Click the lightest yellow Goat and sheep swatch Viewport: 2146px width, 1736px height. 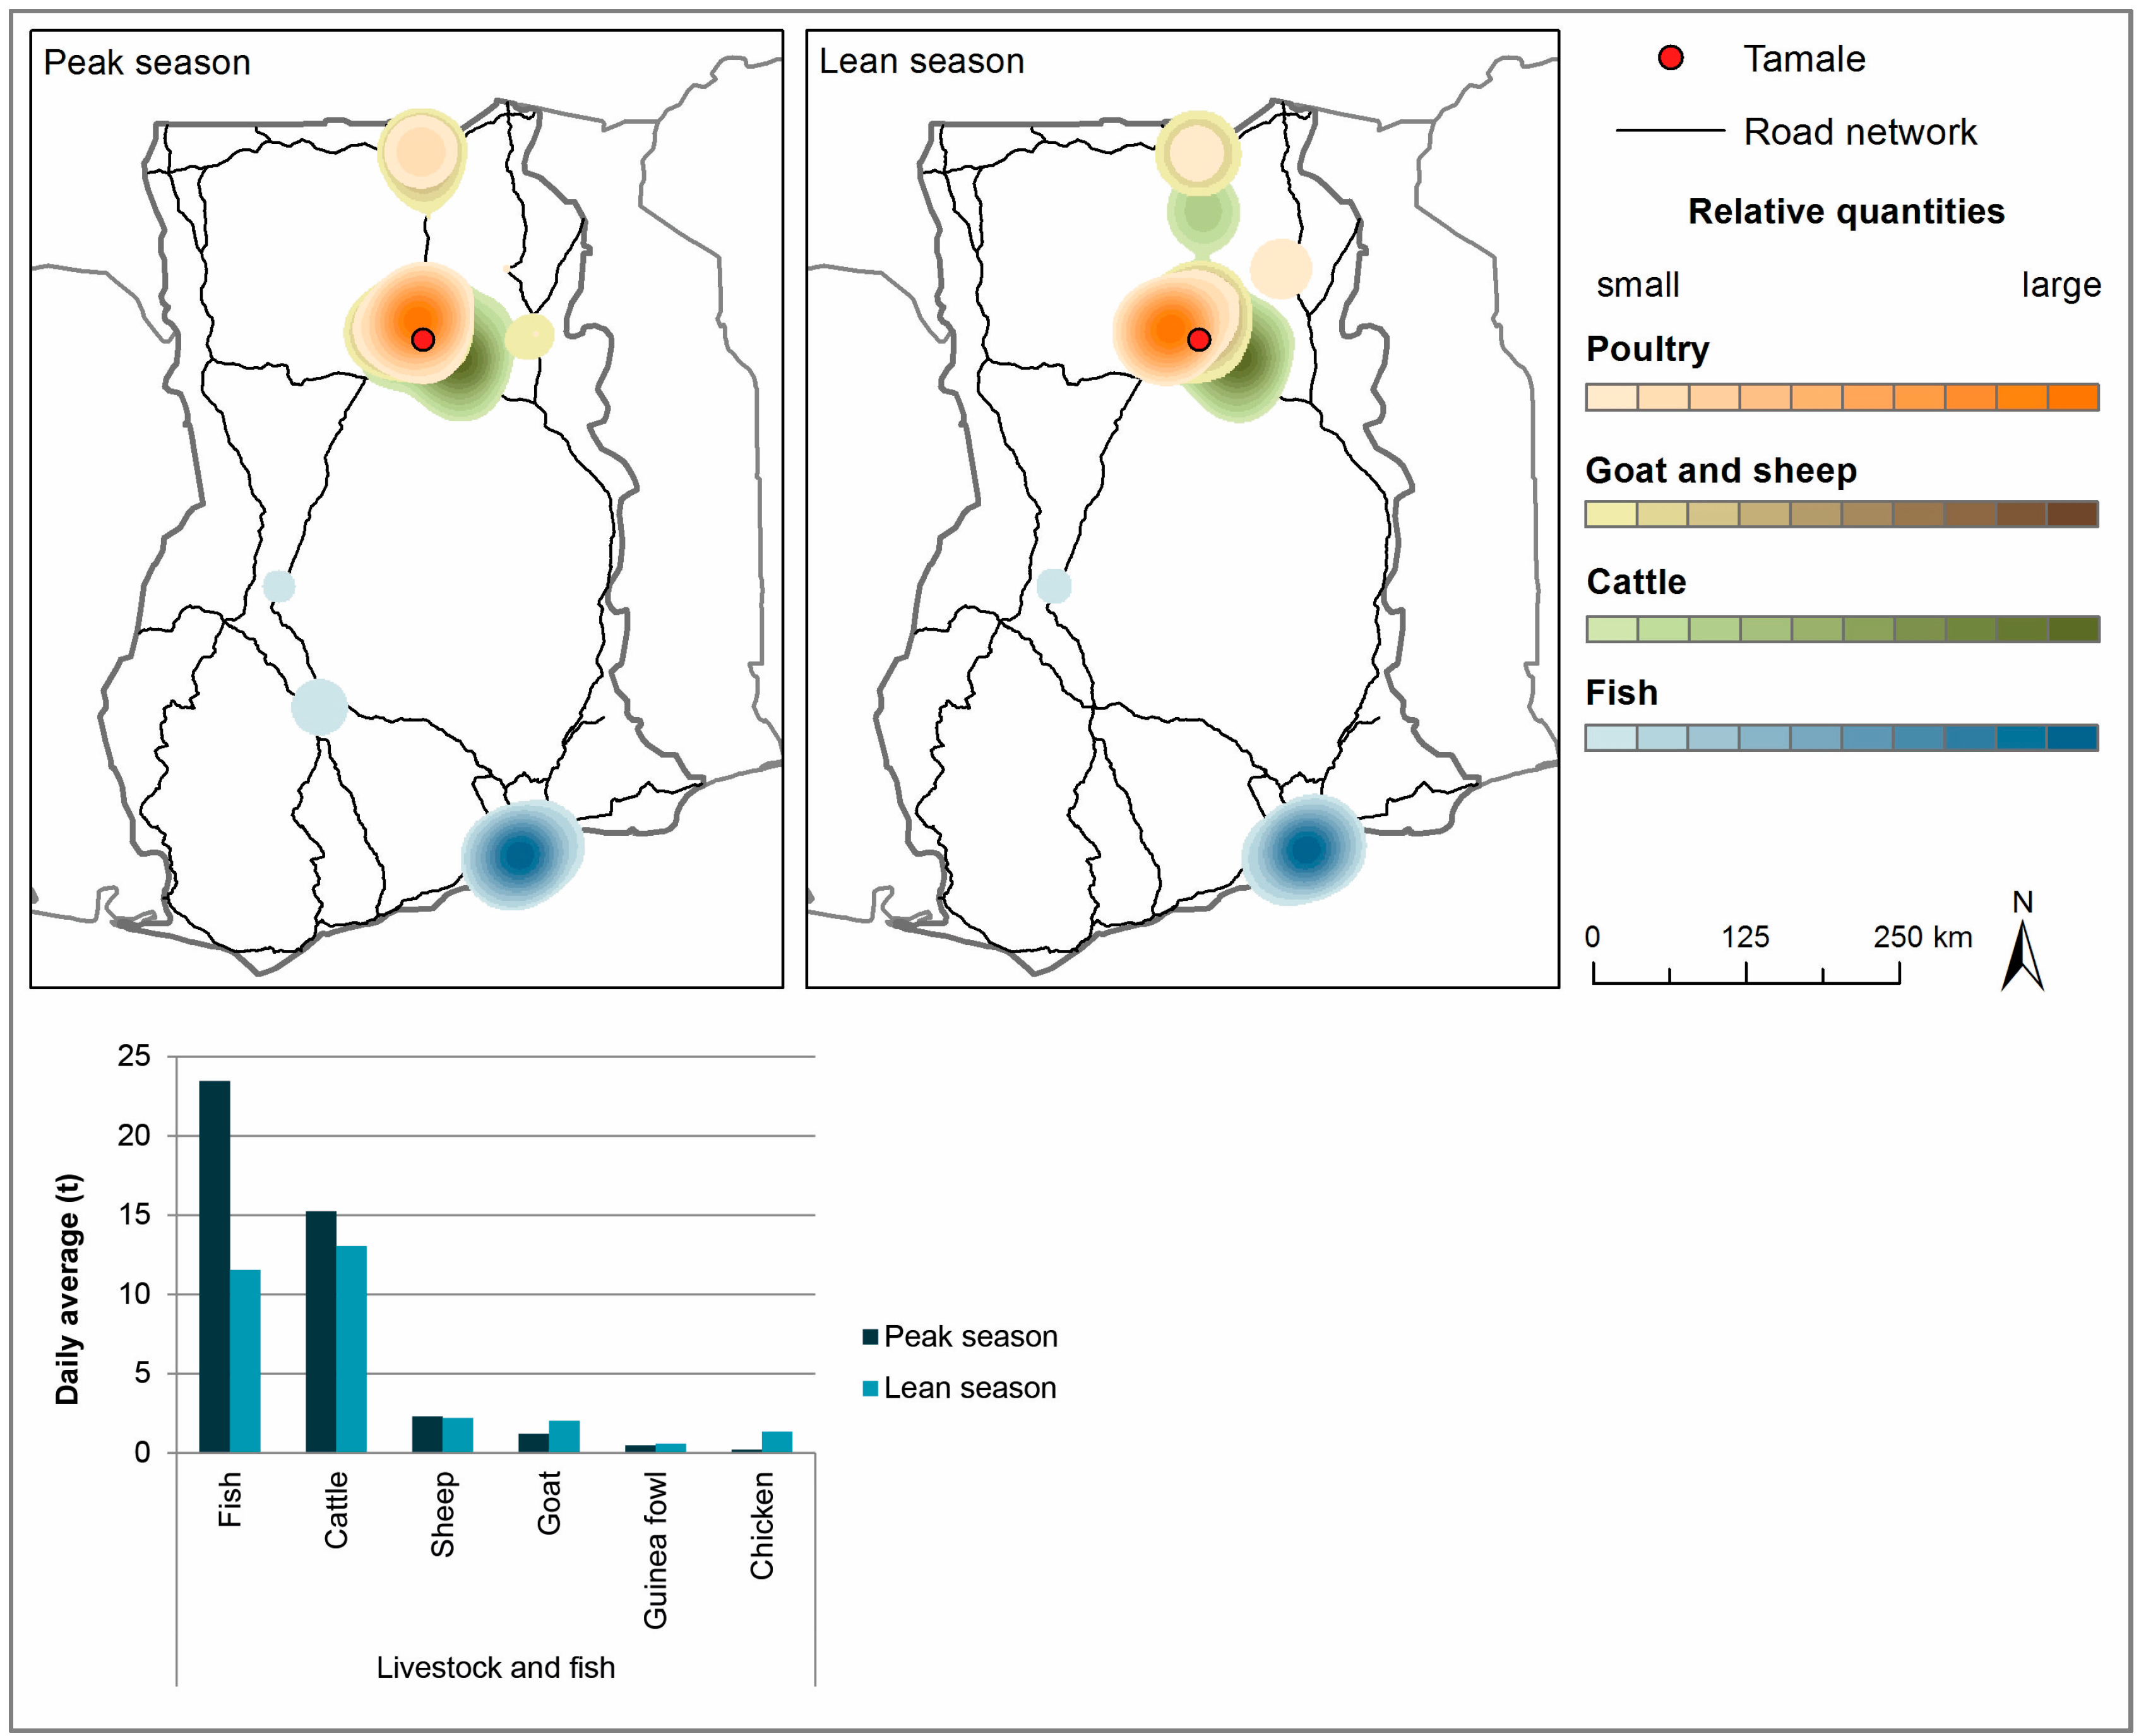coord(1611,514)
